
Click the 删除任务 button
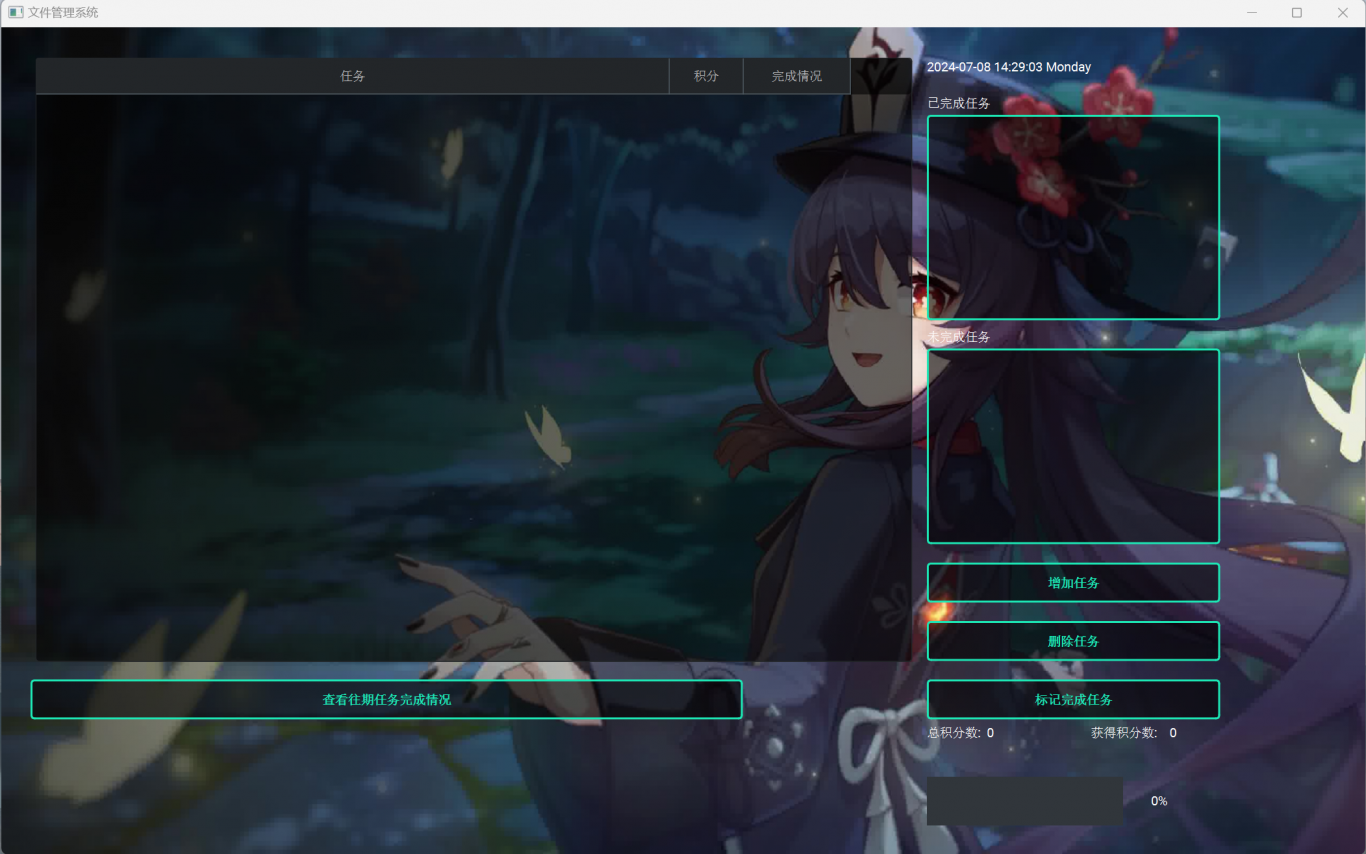[1073, 641]
